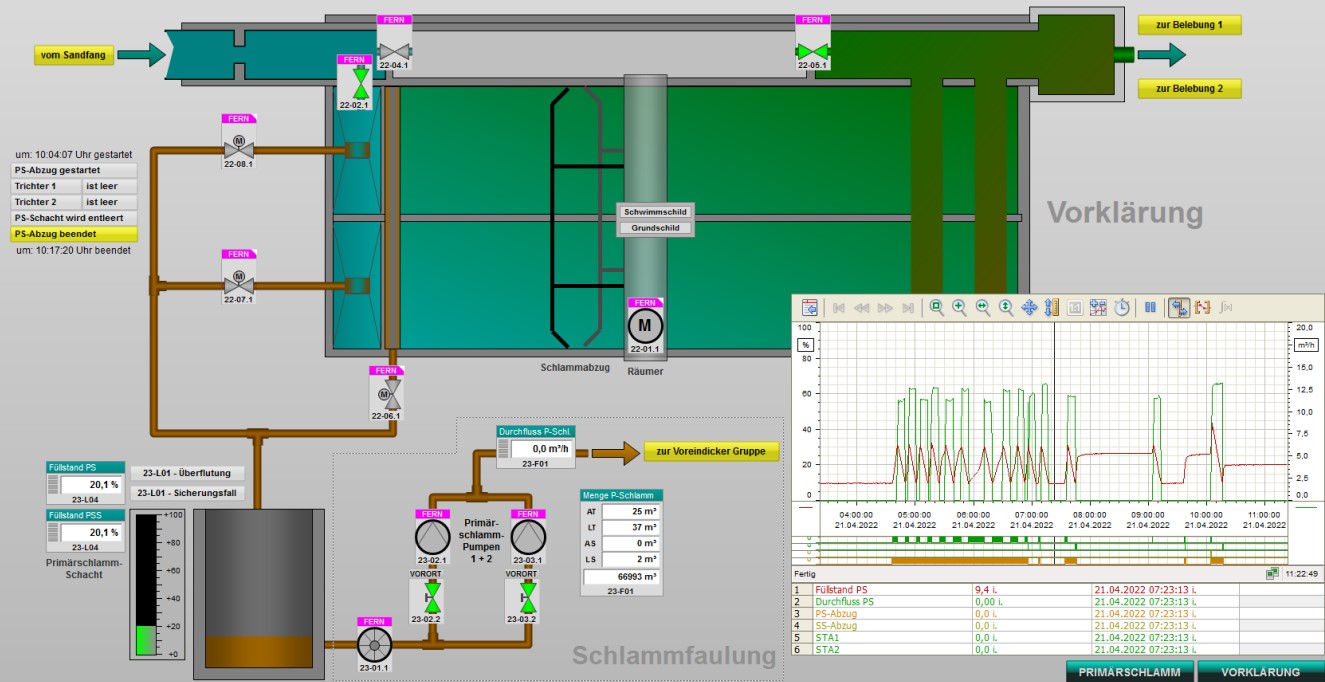Screen dimensions: 1325x682
Task: Click motor valve 22-08.1 symbol
Action: [239, 148]
